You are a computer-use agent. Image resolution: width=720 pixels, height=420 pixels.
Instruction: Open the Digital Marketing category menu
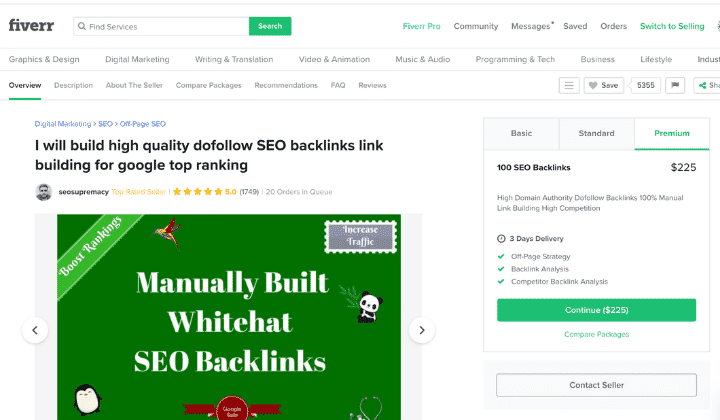[137, 59]
